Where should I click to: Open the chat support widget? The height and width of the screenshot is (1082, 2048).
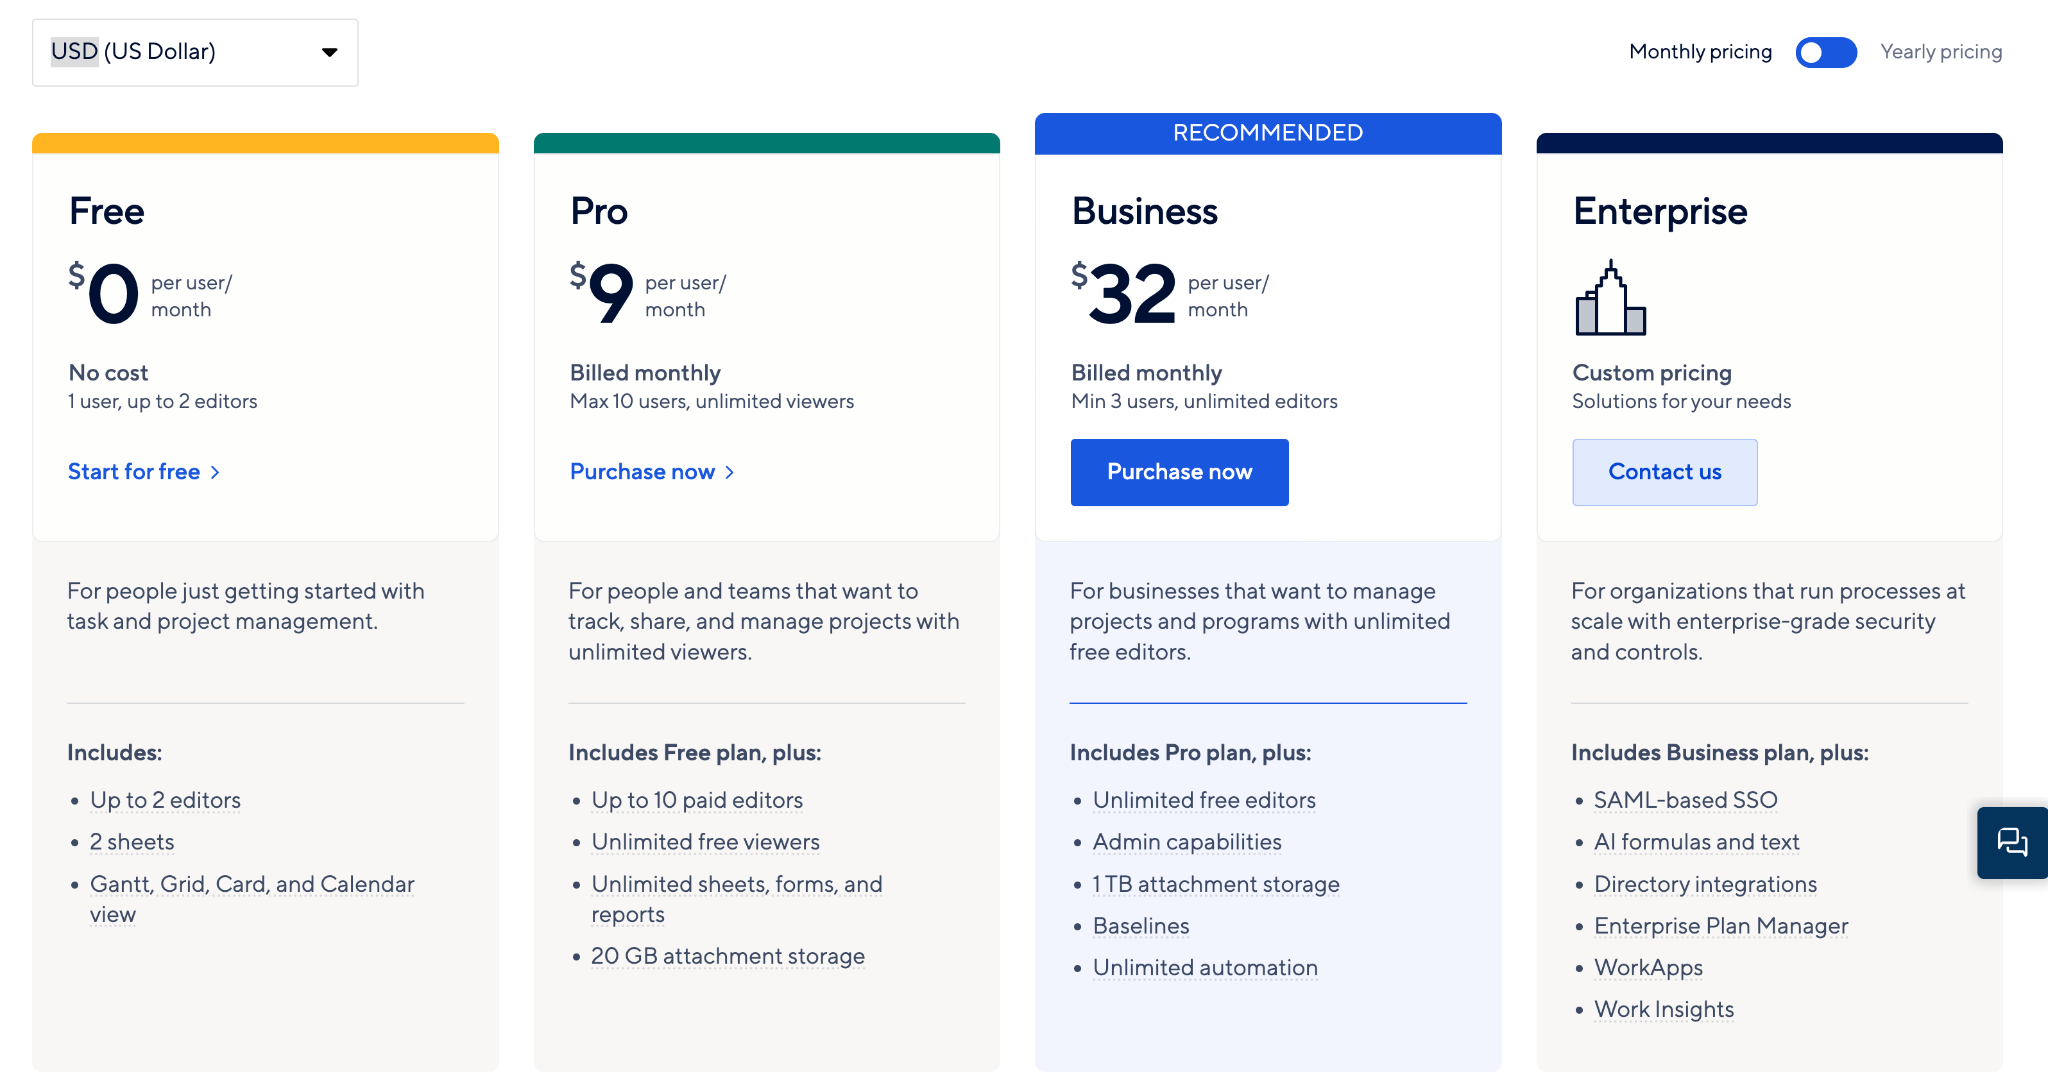[2013, 842]
